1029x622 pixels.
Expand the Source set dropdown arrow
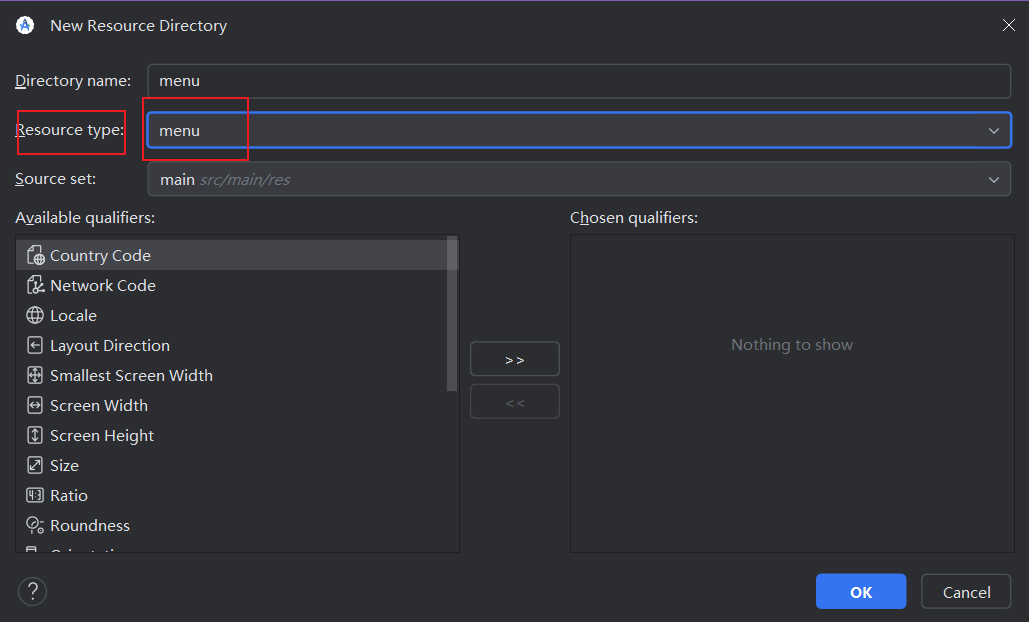[993, 180]
